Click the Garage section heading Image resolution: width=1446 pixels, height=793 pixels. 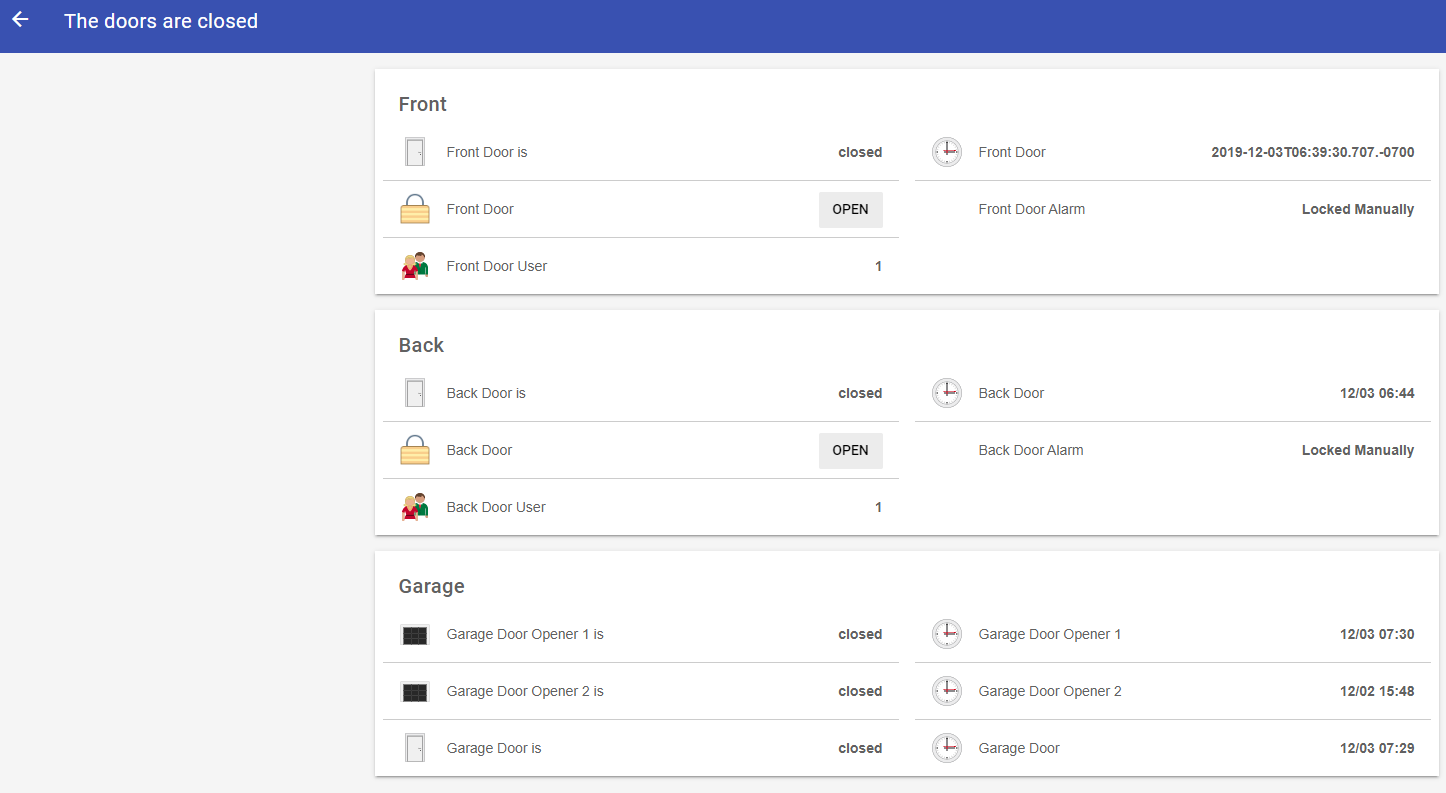(x=431, y=586)
